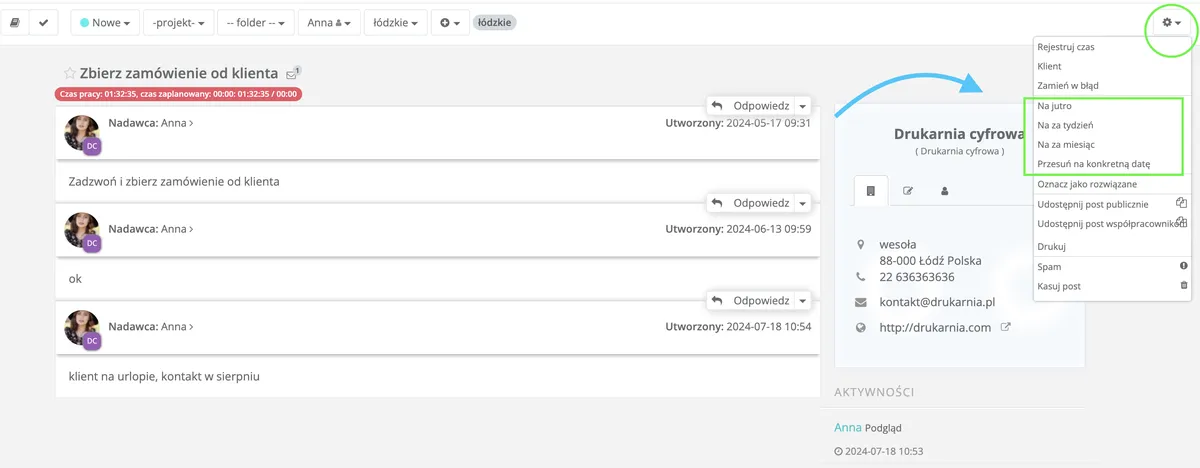Click Odpowiedz on the 2024-07-18 message
Image resolution: width=1200 pixels, height=468 pixels.
pyautogui.click(x=751, y=300)
